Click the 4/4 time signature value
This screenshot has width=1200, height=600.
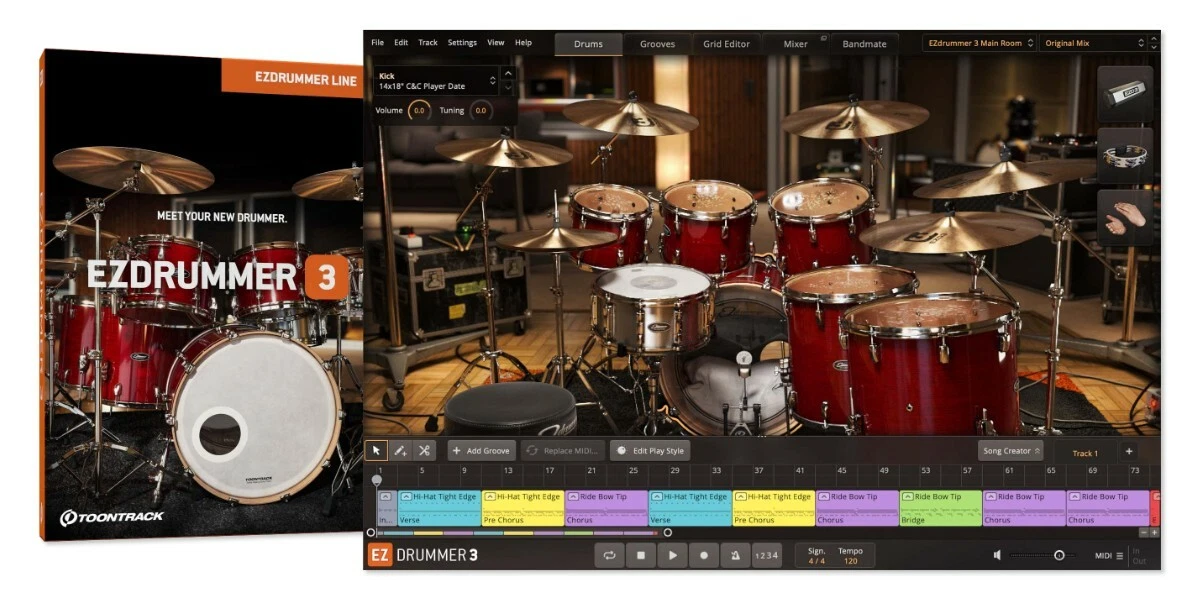817,561
